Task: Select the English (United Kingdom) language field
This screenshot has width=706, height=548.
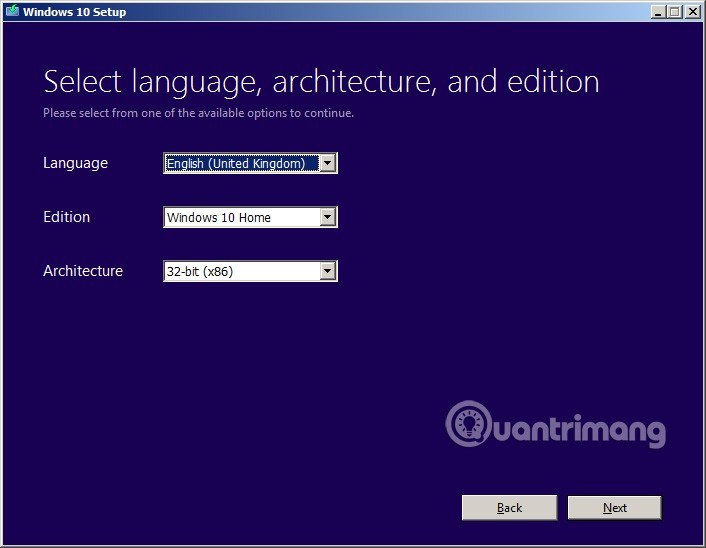Action: 250,163
